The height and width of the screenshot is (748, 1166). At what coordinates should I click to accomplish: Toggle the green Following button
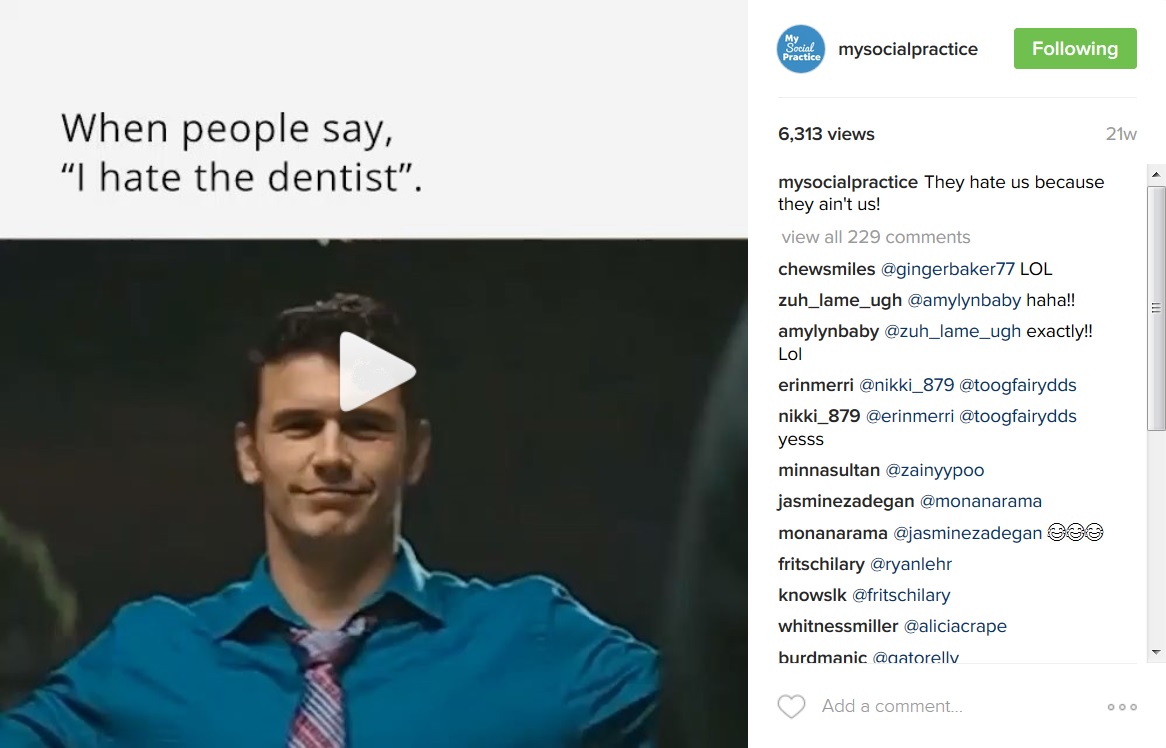click(x=1075, y=48)
